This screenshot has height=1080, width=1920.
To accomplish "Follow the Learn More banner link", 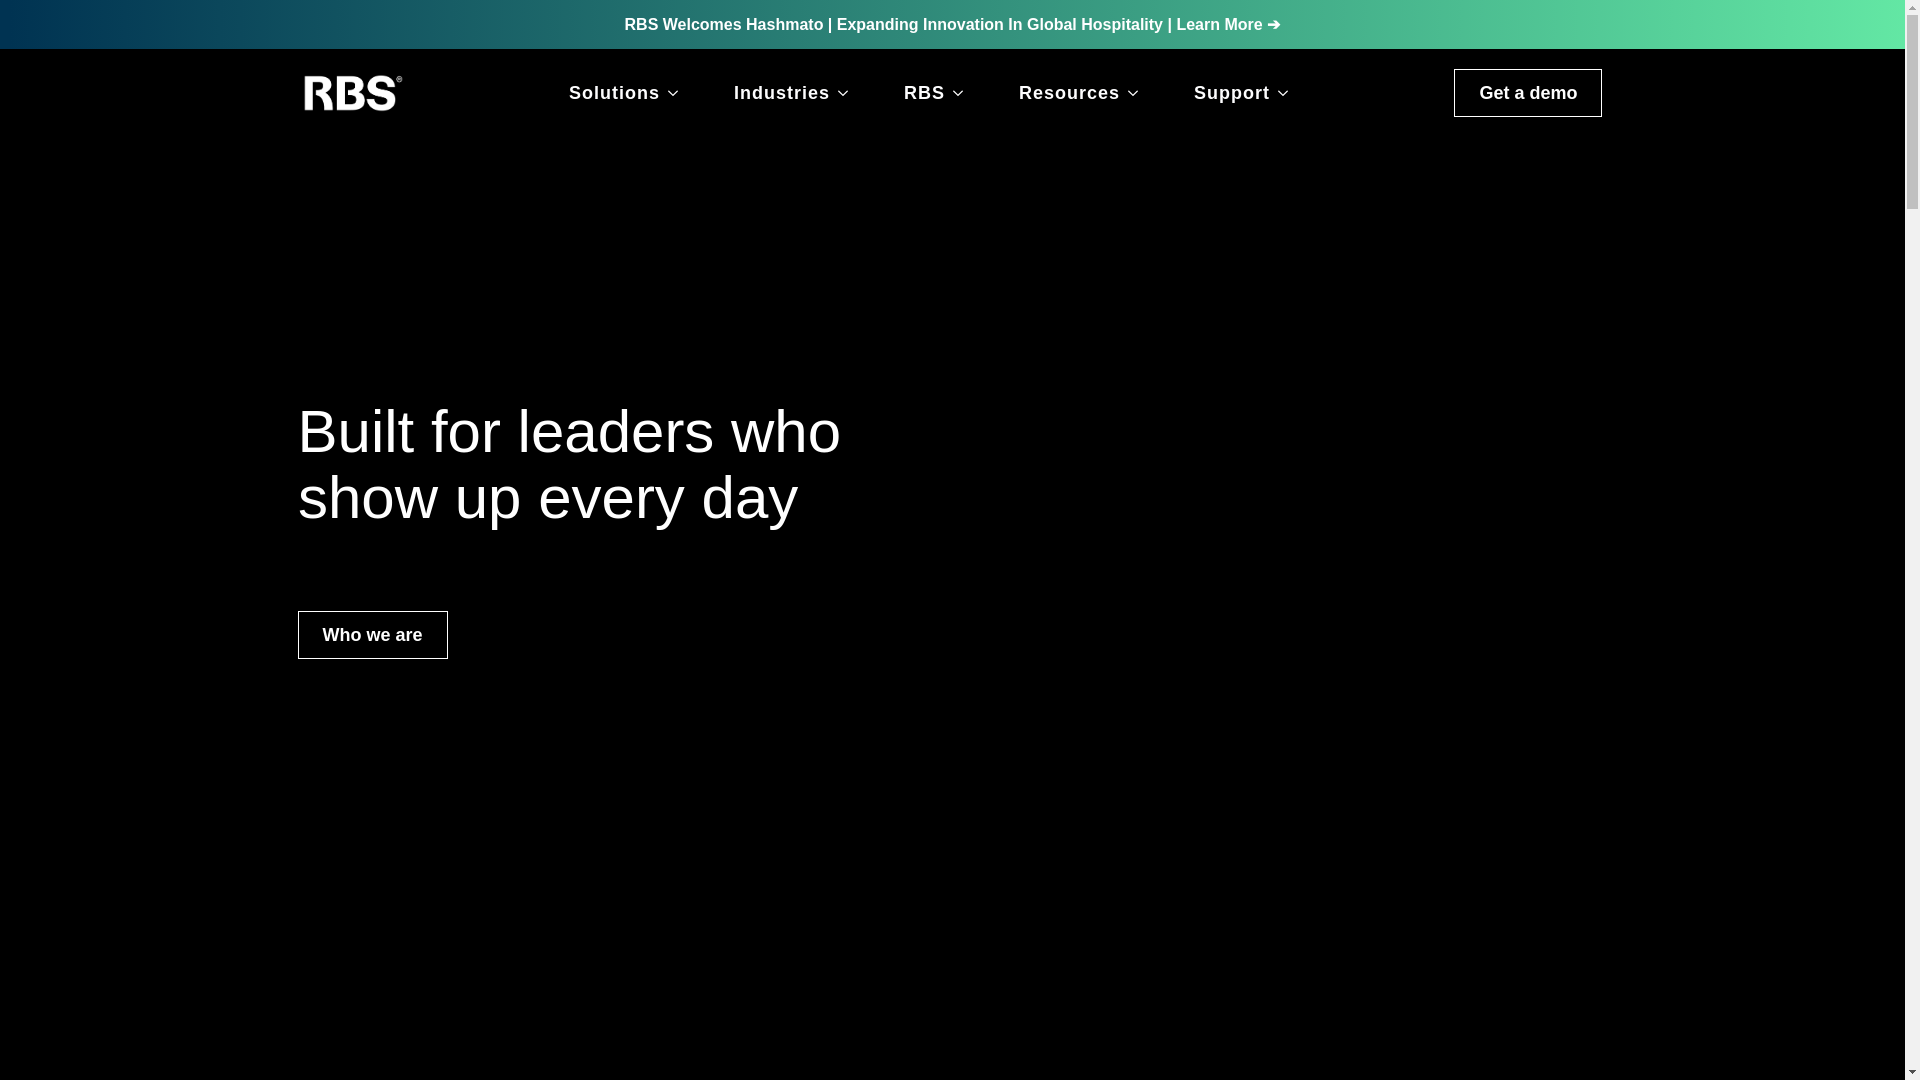I will (x=1218, y=24).
